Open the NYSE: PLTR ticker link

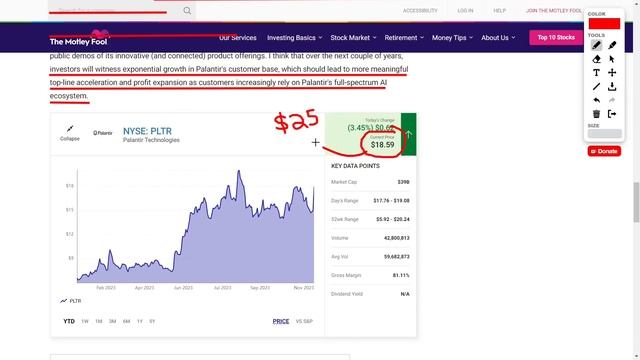(147, 131)
